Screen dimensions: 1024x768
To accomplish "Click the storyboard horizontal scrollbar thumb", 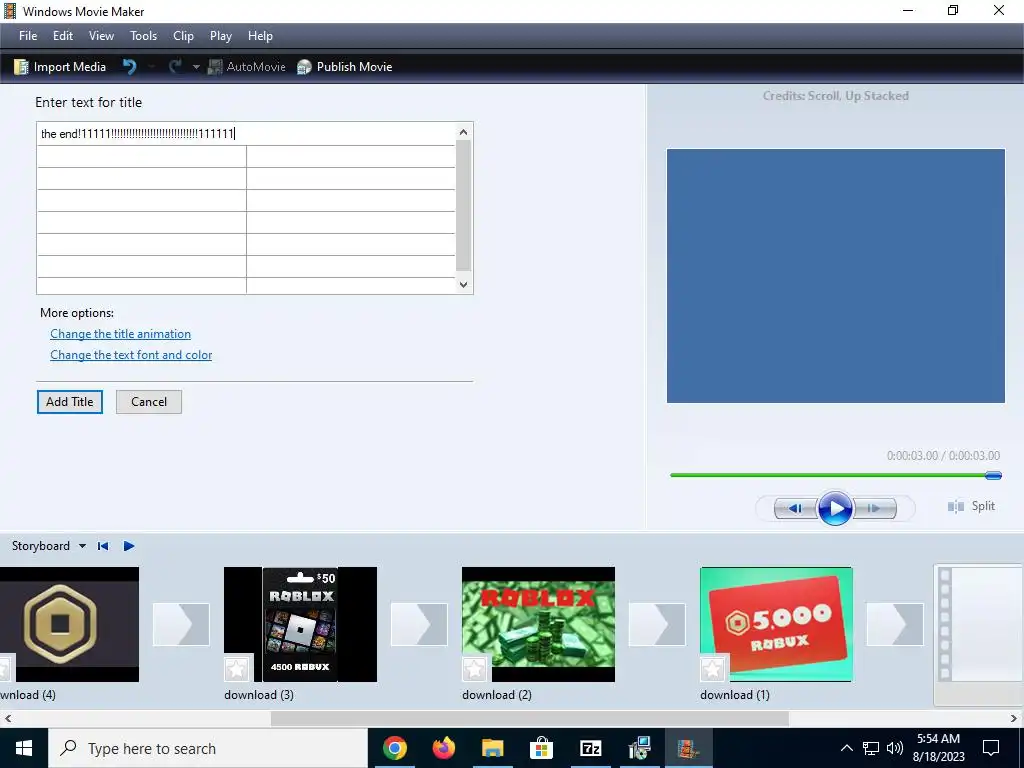I will [530, 718].
